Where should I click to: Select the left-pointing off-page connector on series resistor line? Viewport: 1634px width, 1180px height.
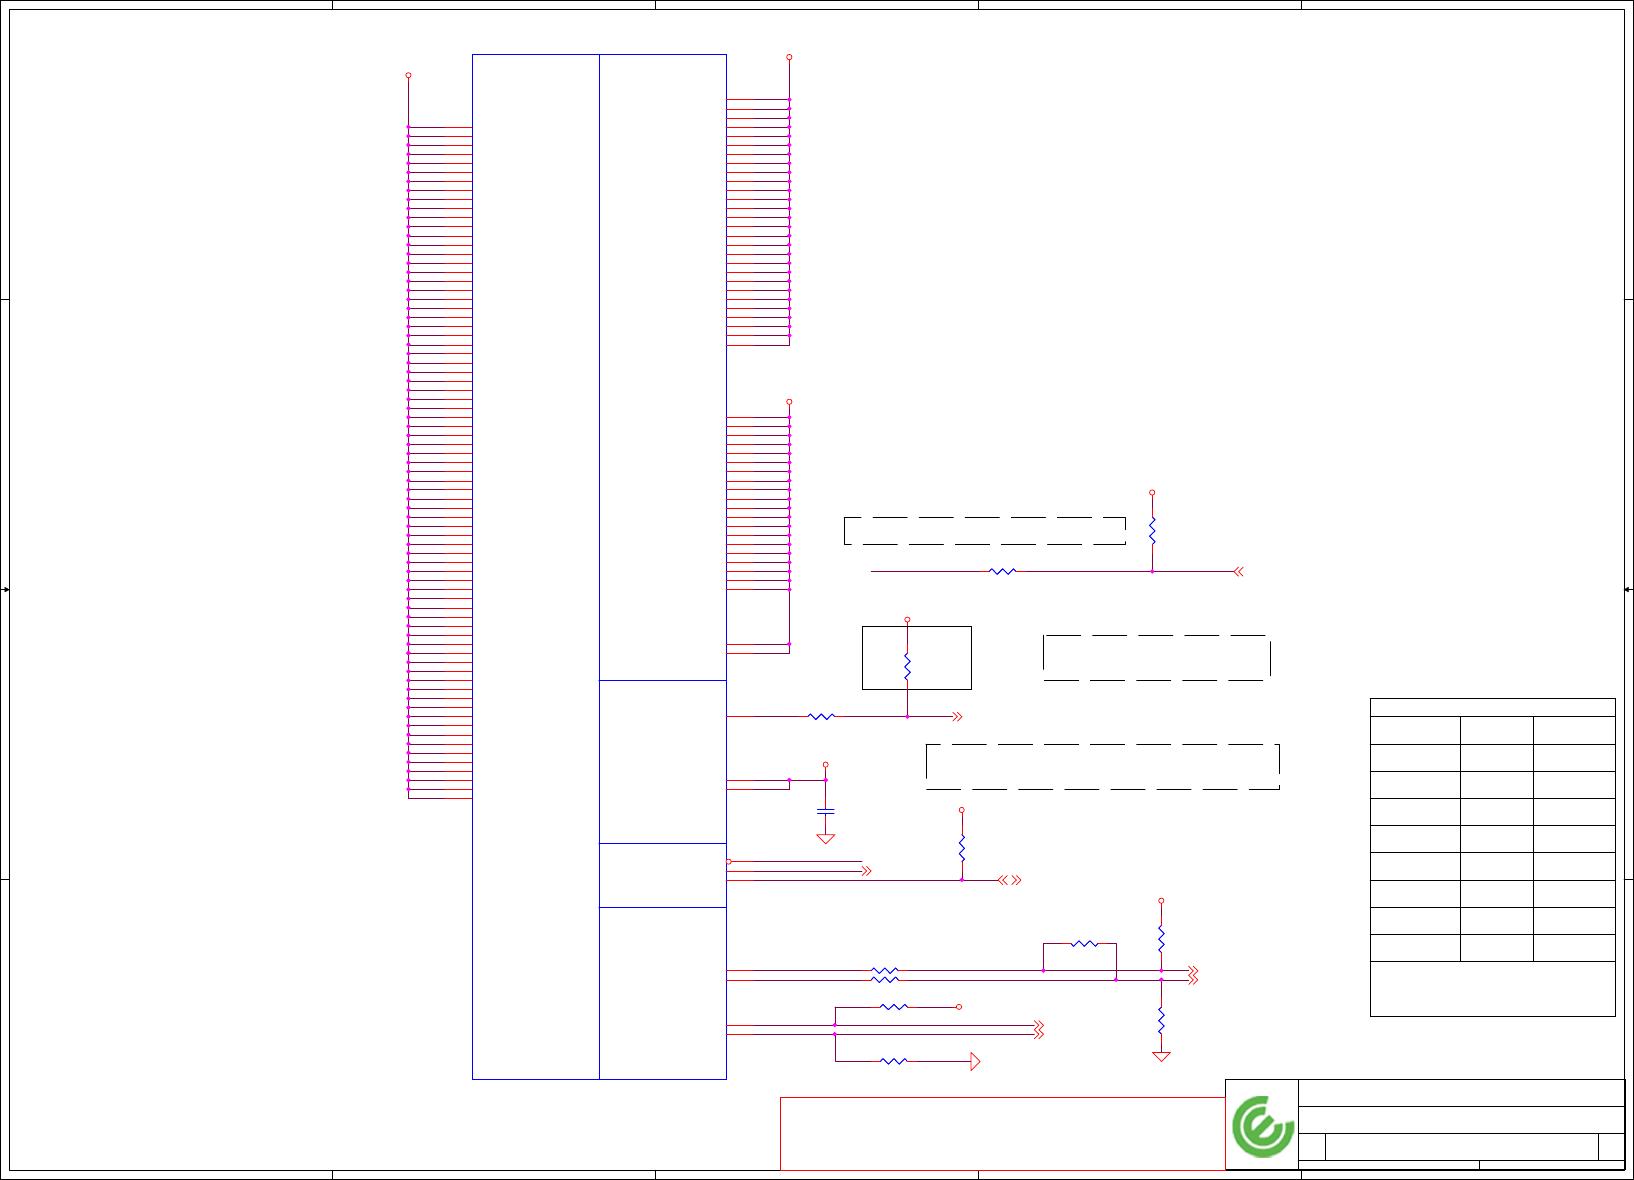point(1238,571)
